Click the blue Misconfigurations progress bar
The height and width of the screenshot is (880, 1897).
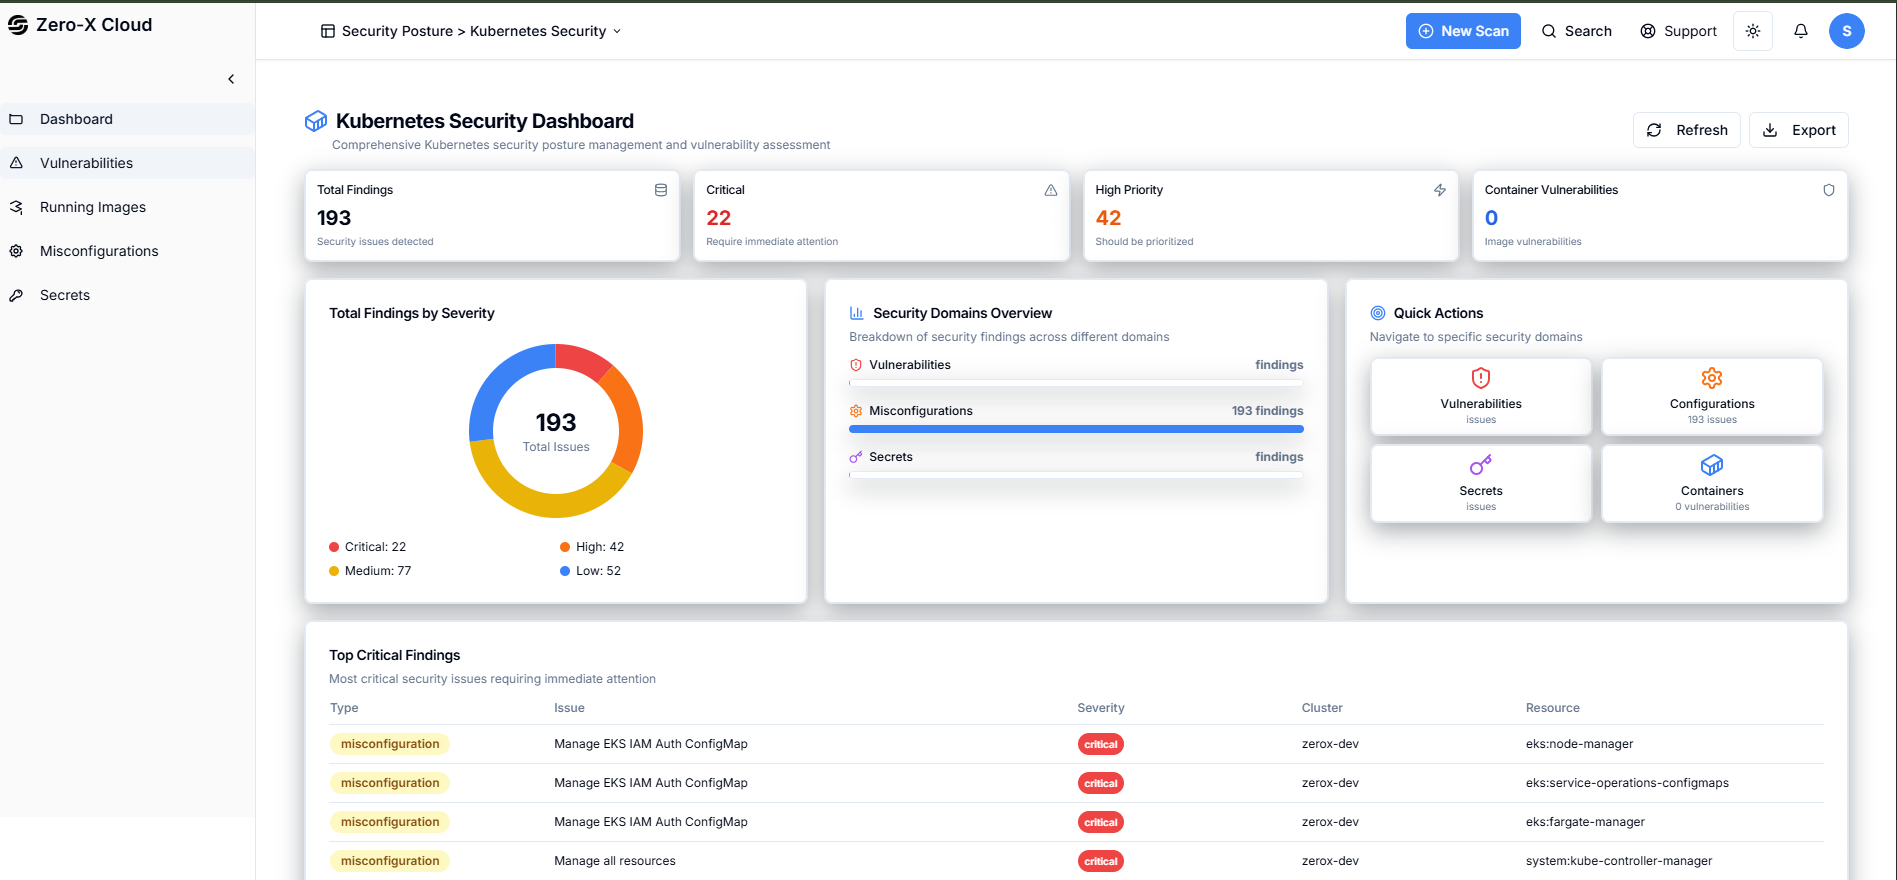click(x=1075, y=429)
